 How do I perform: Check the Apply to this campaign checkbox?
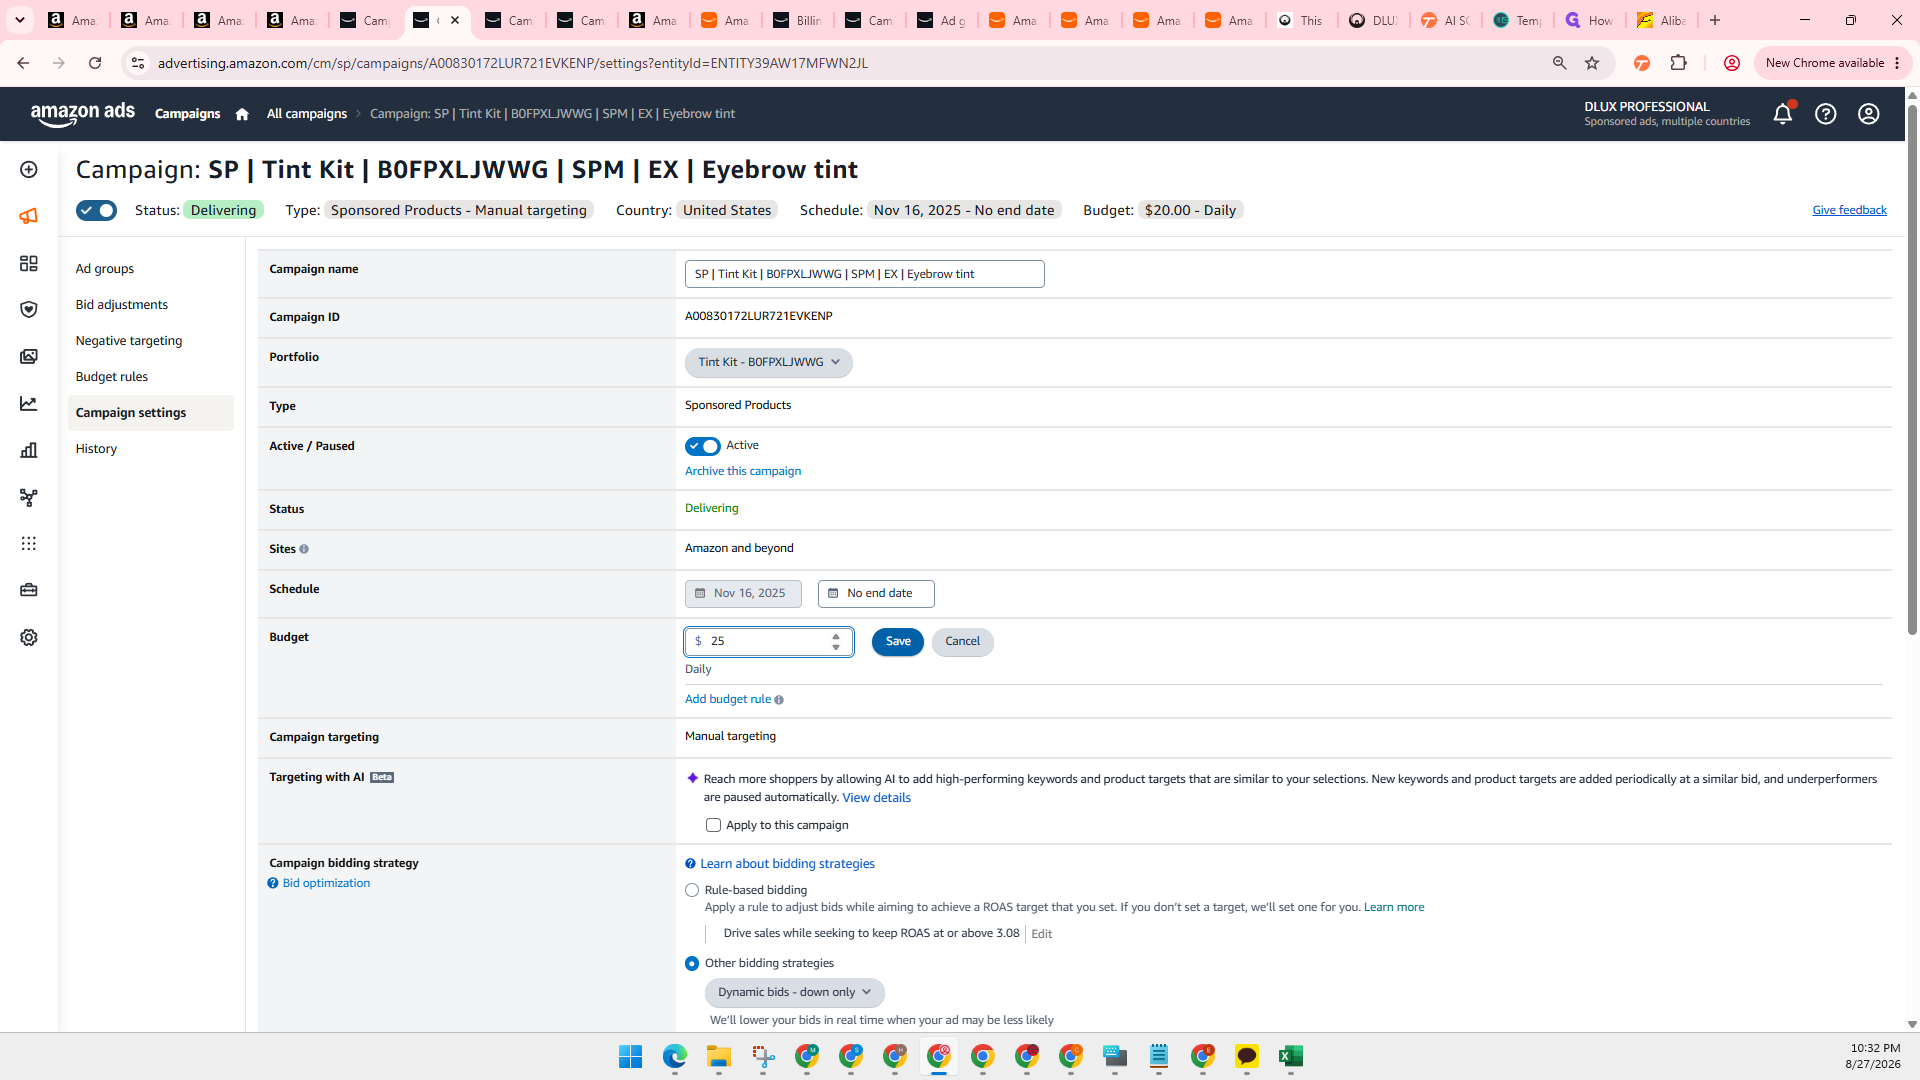713,825
